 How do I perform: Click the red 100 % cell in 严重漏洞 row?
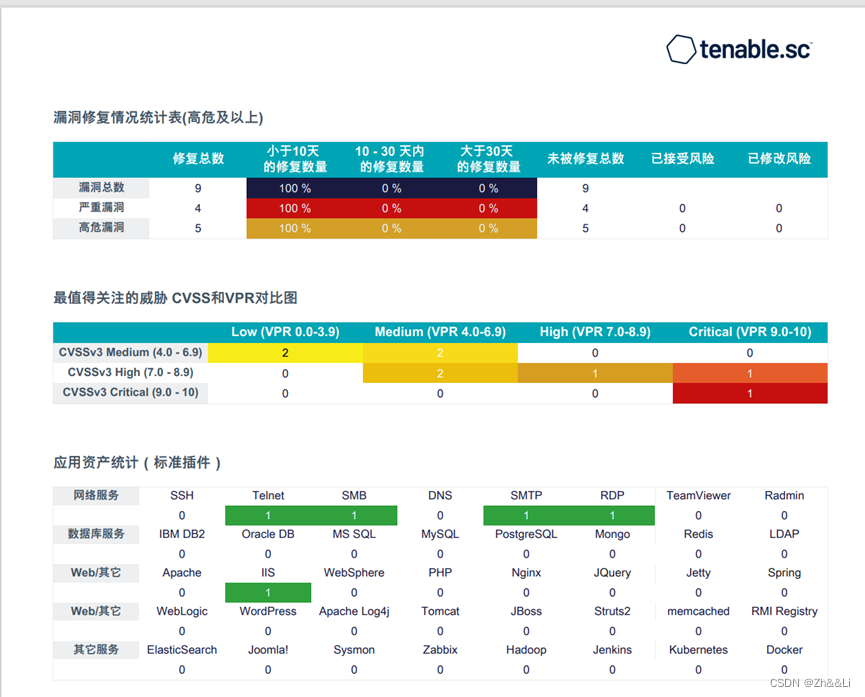click(295, 208)
